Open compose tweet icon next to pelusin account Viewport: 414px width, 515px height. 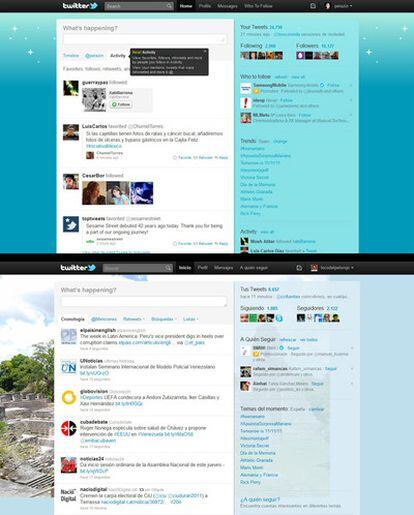[x=313, y=6]
